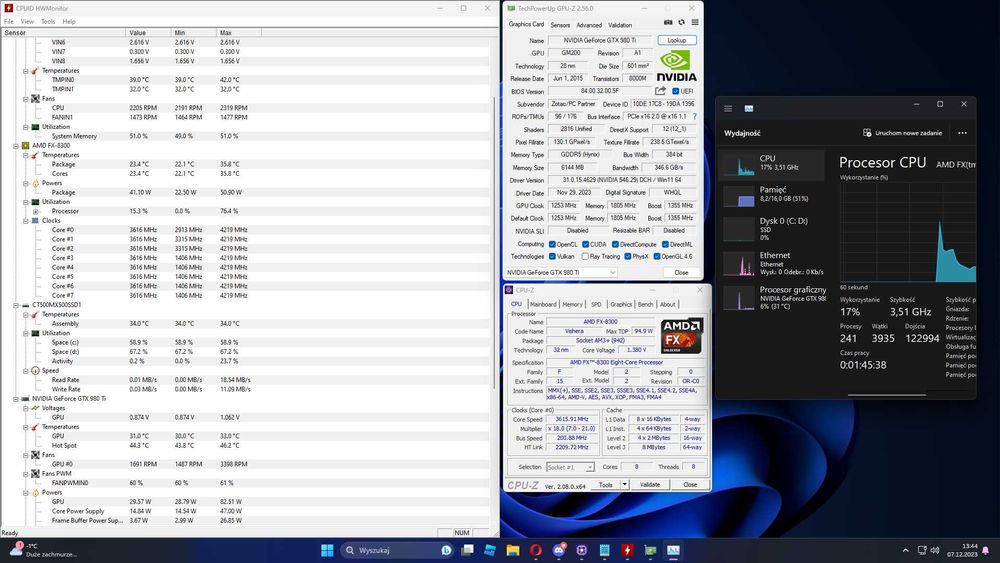Click the GPU-Z refresh icon
This screenshot has width=1000, height=563.
pyautogui.click(x=682, y=24)
